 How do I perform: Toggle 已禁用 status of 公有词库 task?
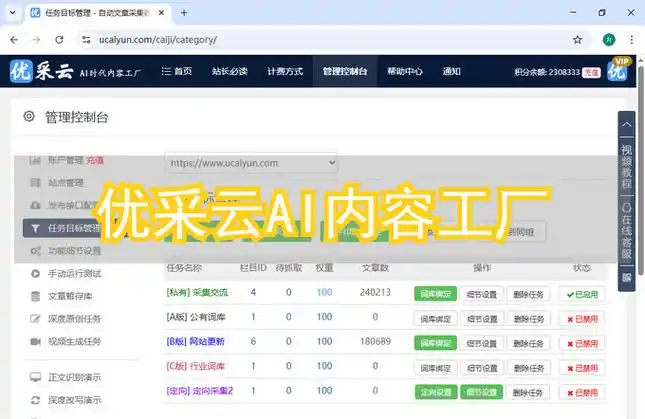point(582,319)
